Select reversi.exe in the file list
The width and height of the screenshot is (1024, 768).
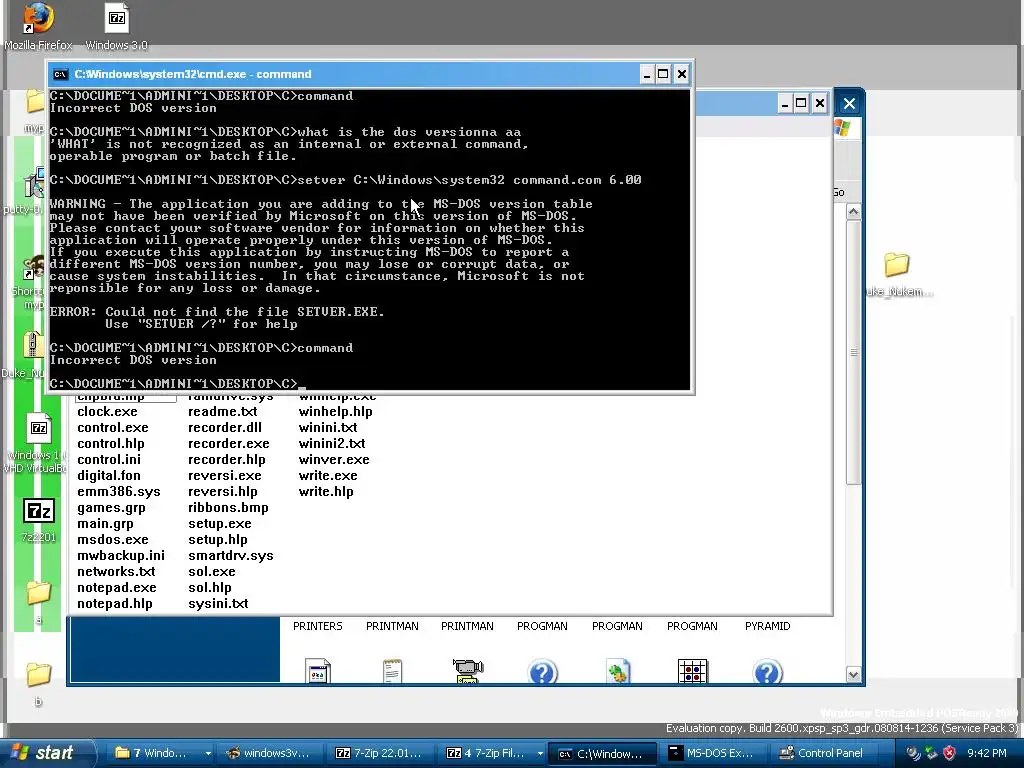tap(224, 475)
